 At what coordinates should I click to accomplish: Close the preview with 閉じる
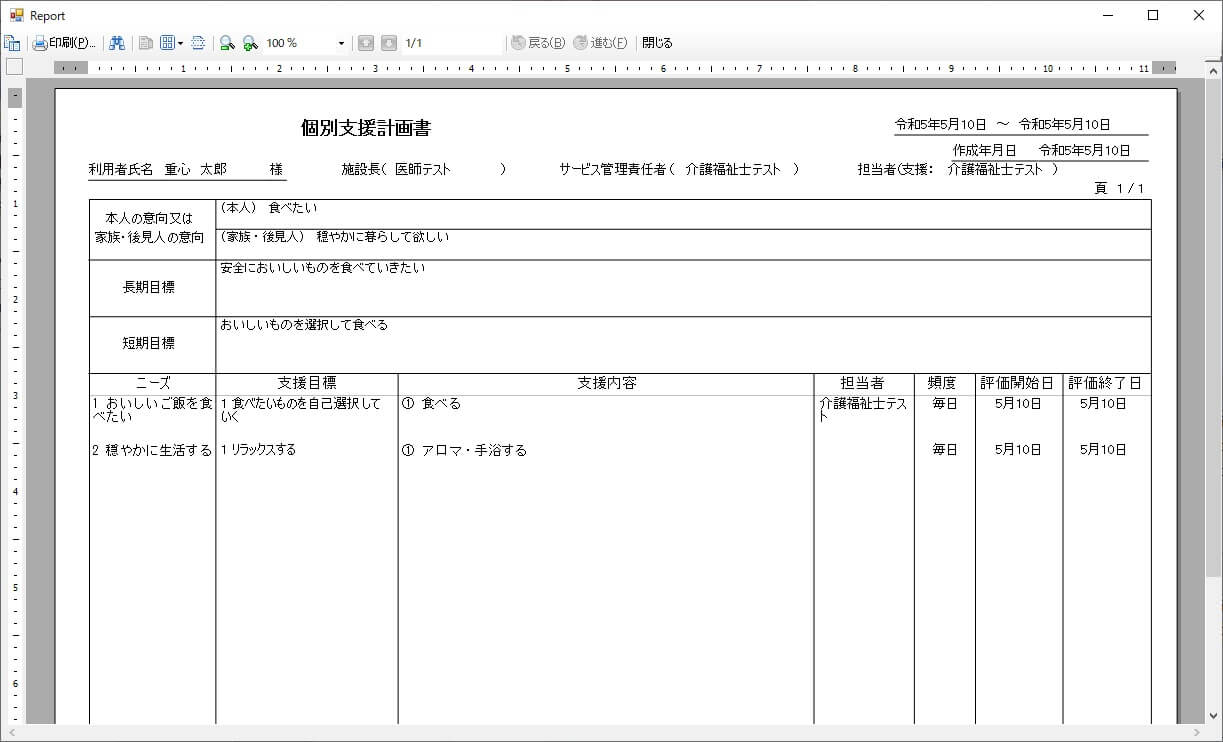pyautogui.click(x=657, y=42)
